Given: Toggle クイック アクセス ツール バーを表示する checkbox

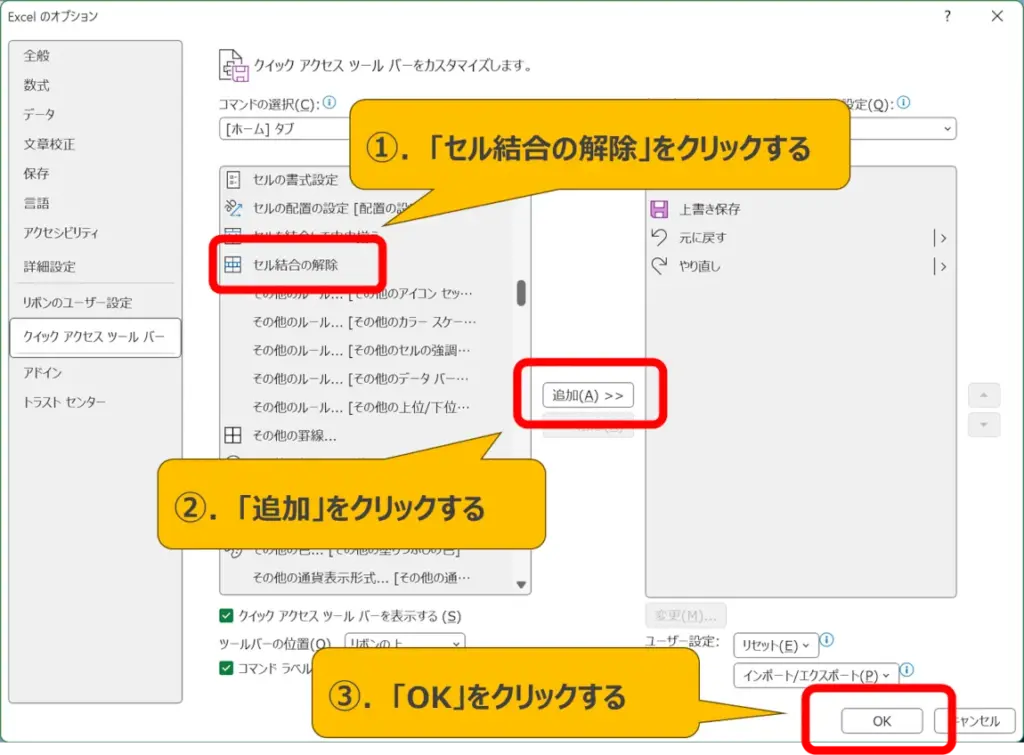Looking at the screenshot, I should coord(226,616).
